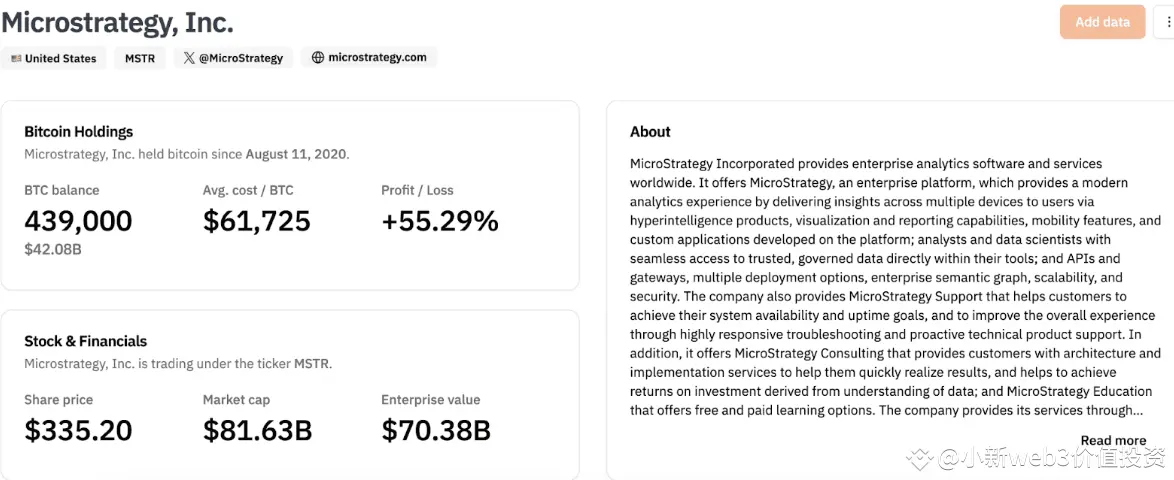Click the $70.38B enterprise value figure
This screenshot has height=480, width=1174.
coord(436,431)
